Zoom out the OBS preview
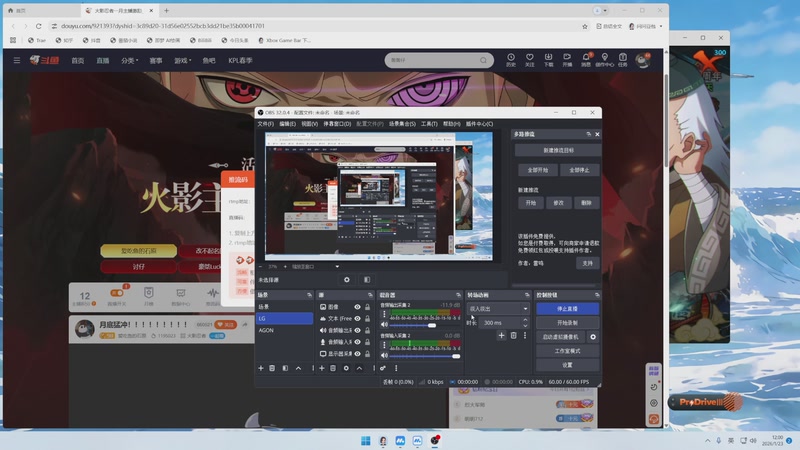This screenshot has height=450, width=800. pos(260,266)
